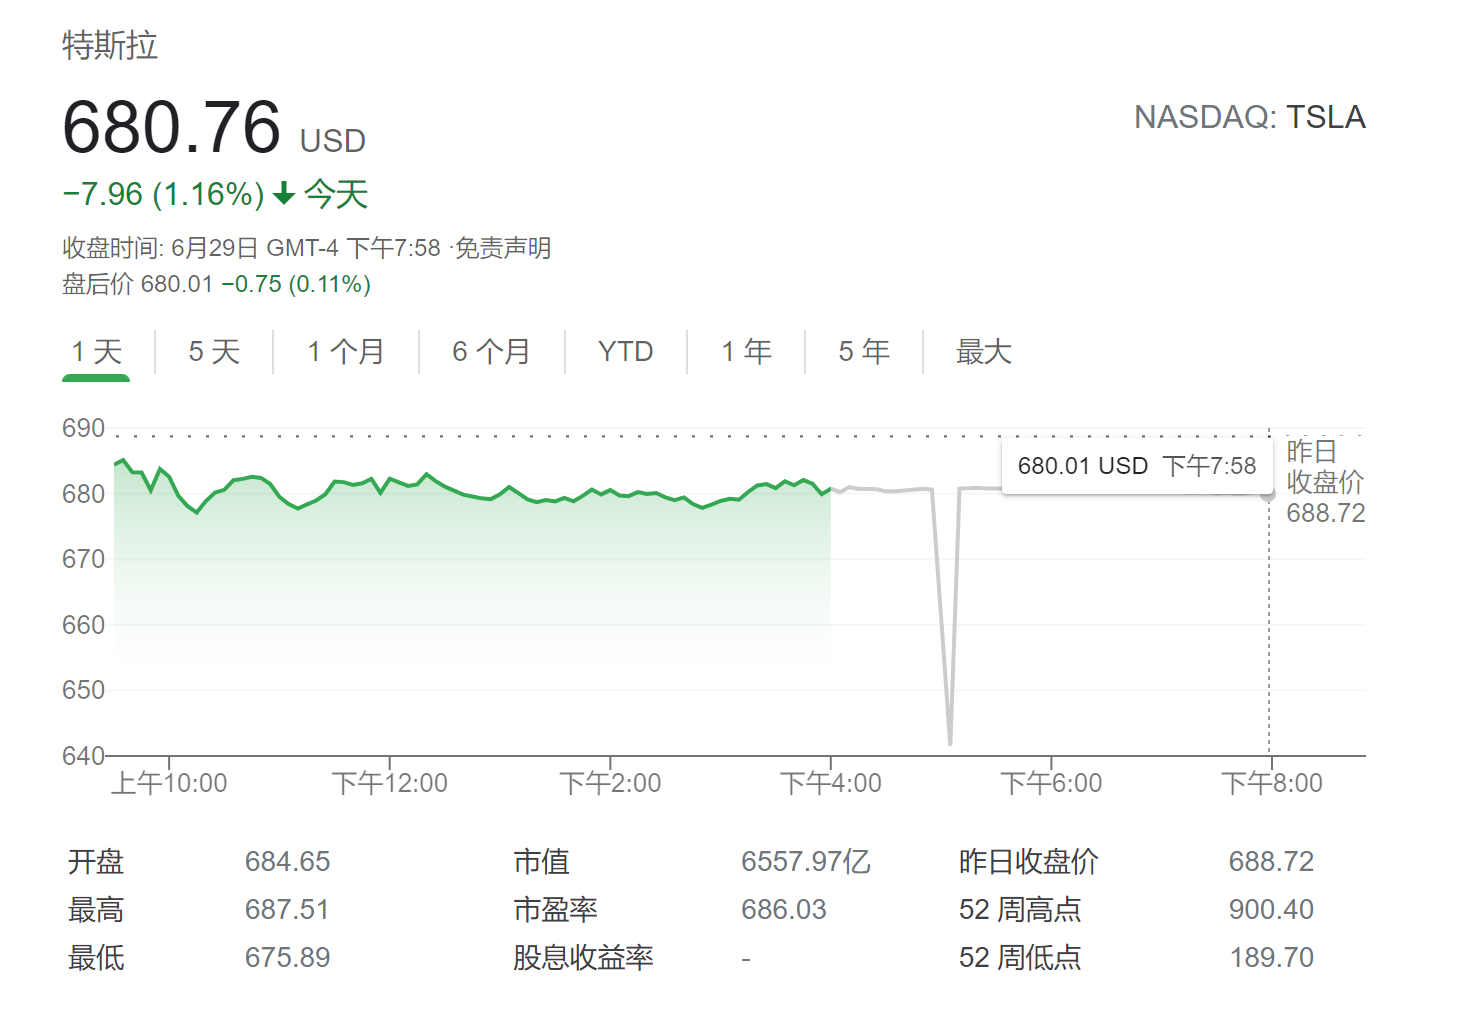This screenshot has height=1027, width=1467.
Task: Click the 下午8:00 axis label
Action: click(x=1272, y=783)
